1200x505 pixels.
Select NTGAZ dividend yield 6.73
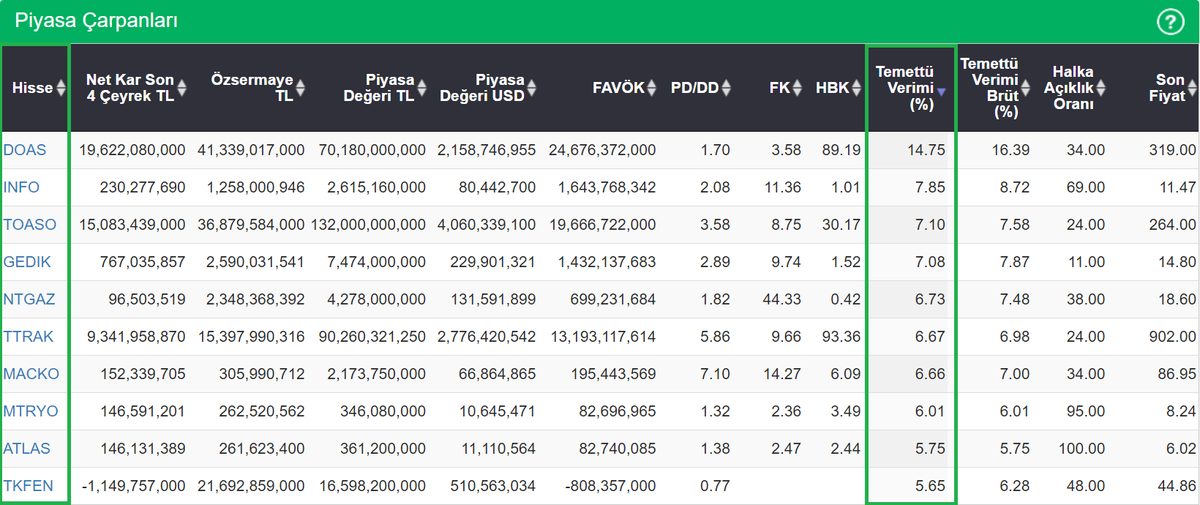pyautogui.click(x=930, y=299)
